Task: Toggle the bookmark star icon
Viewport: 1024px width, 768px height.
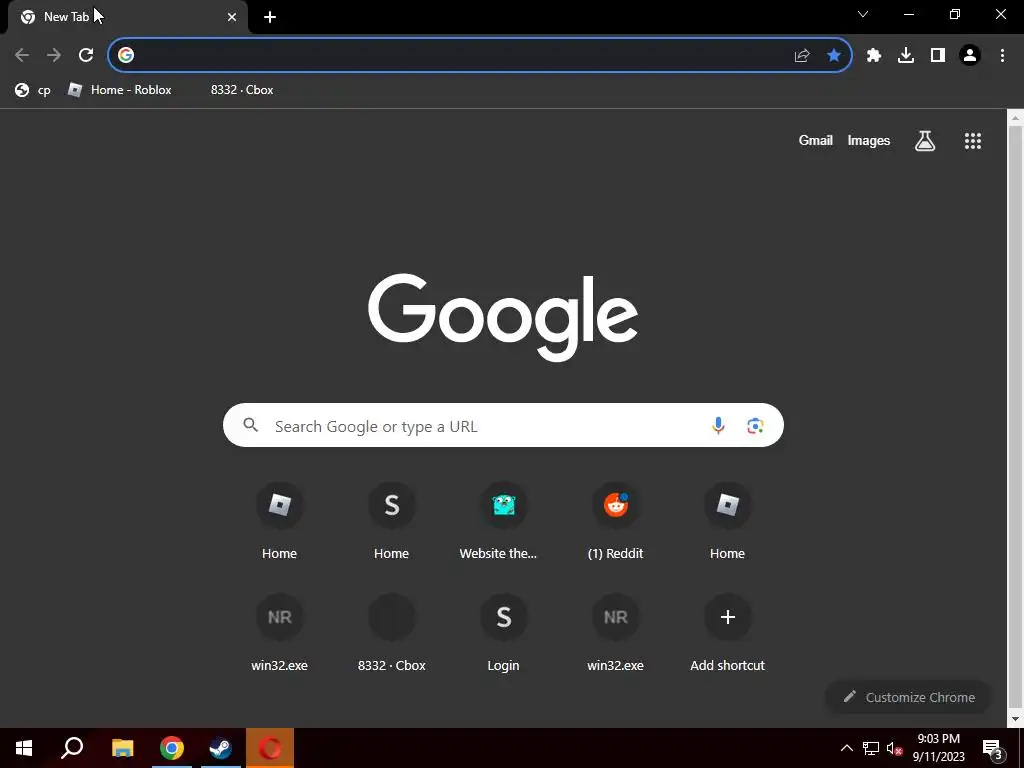Action: tap(834, 55)
